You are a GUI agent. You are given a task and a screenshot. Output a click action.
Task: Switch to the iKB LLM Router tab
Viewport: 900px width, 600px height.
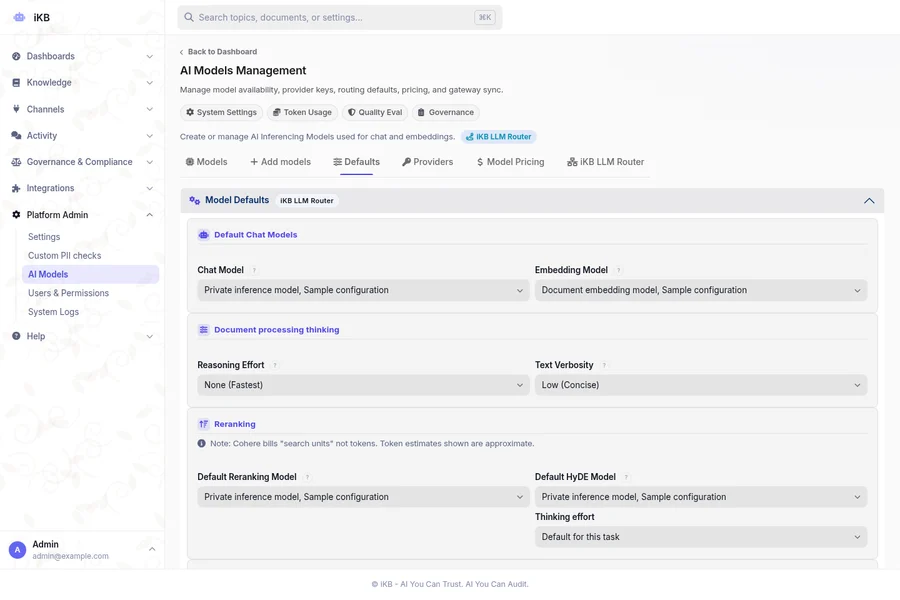[x=606, y=162]
